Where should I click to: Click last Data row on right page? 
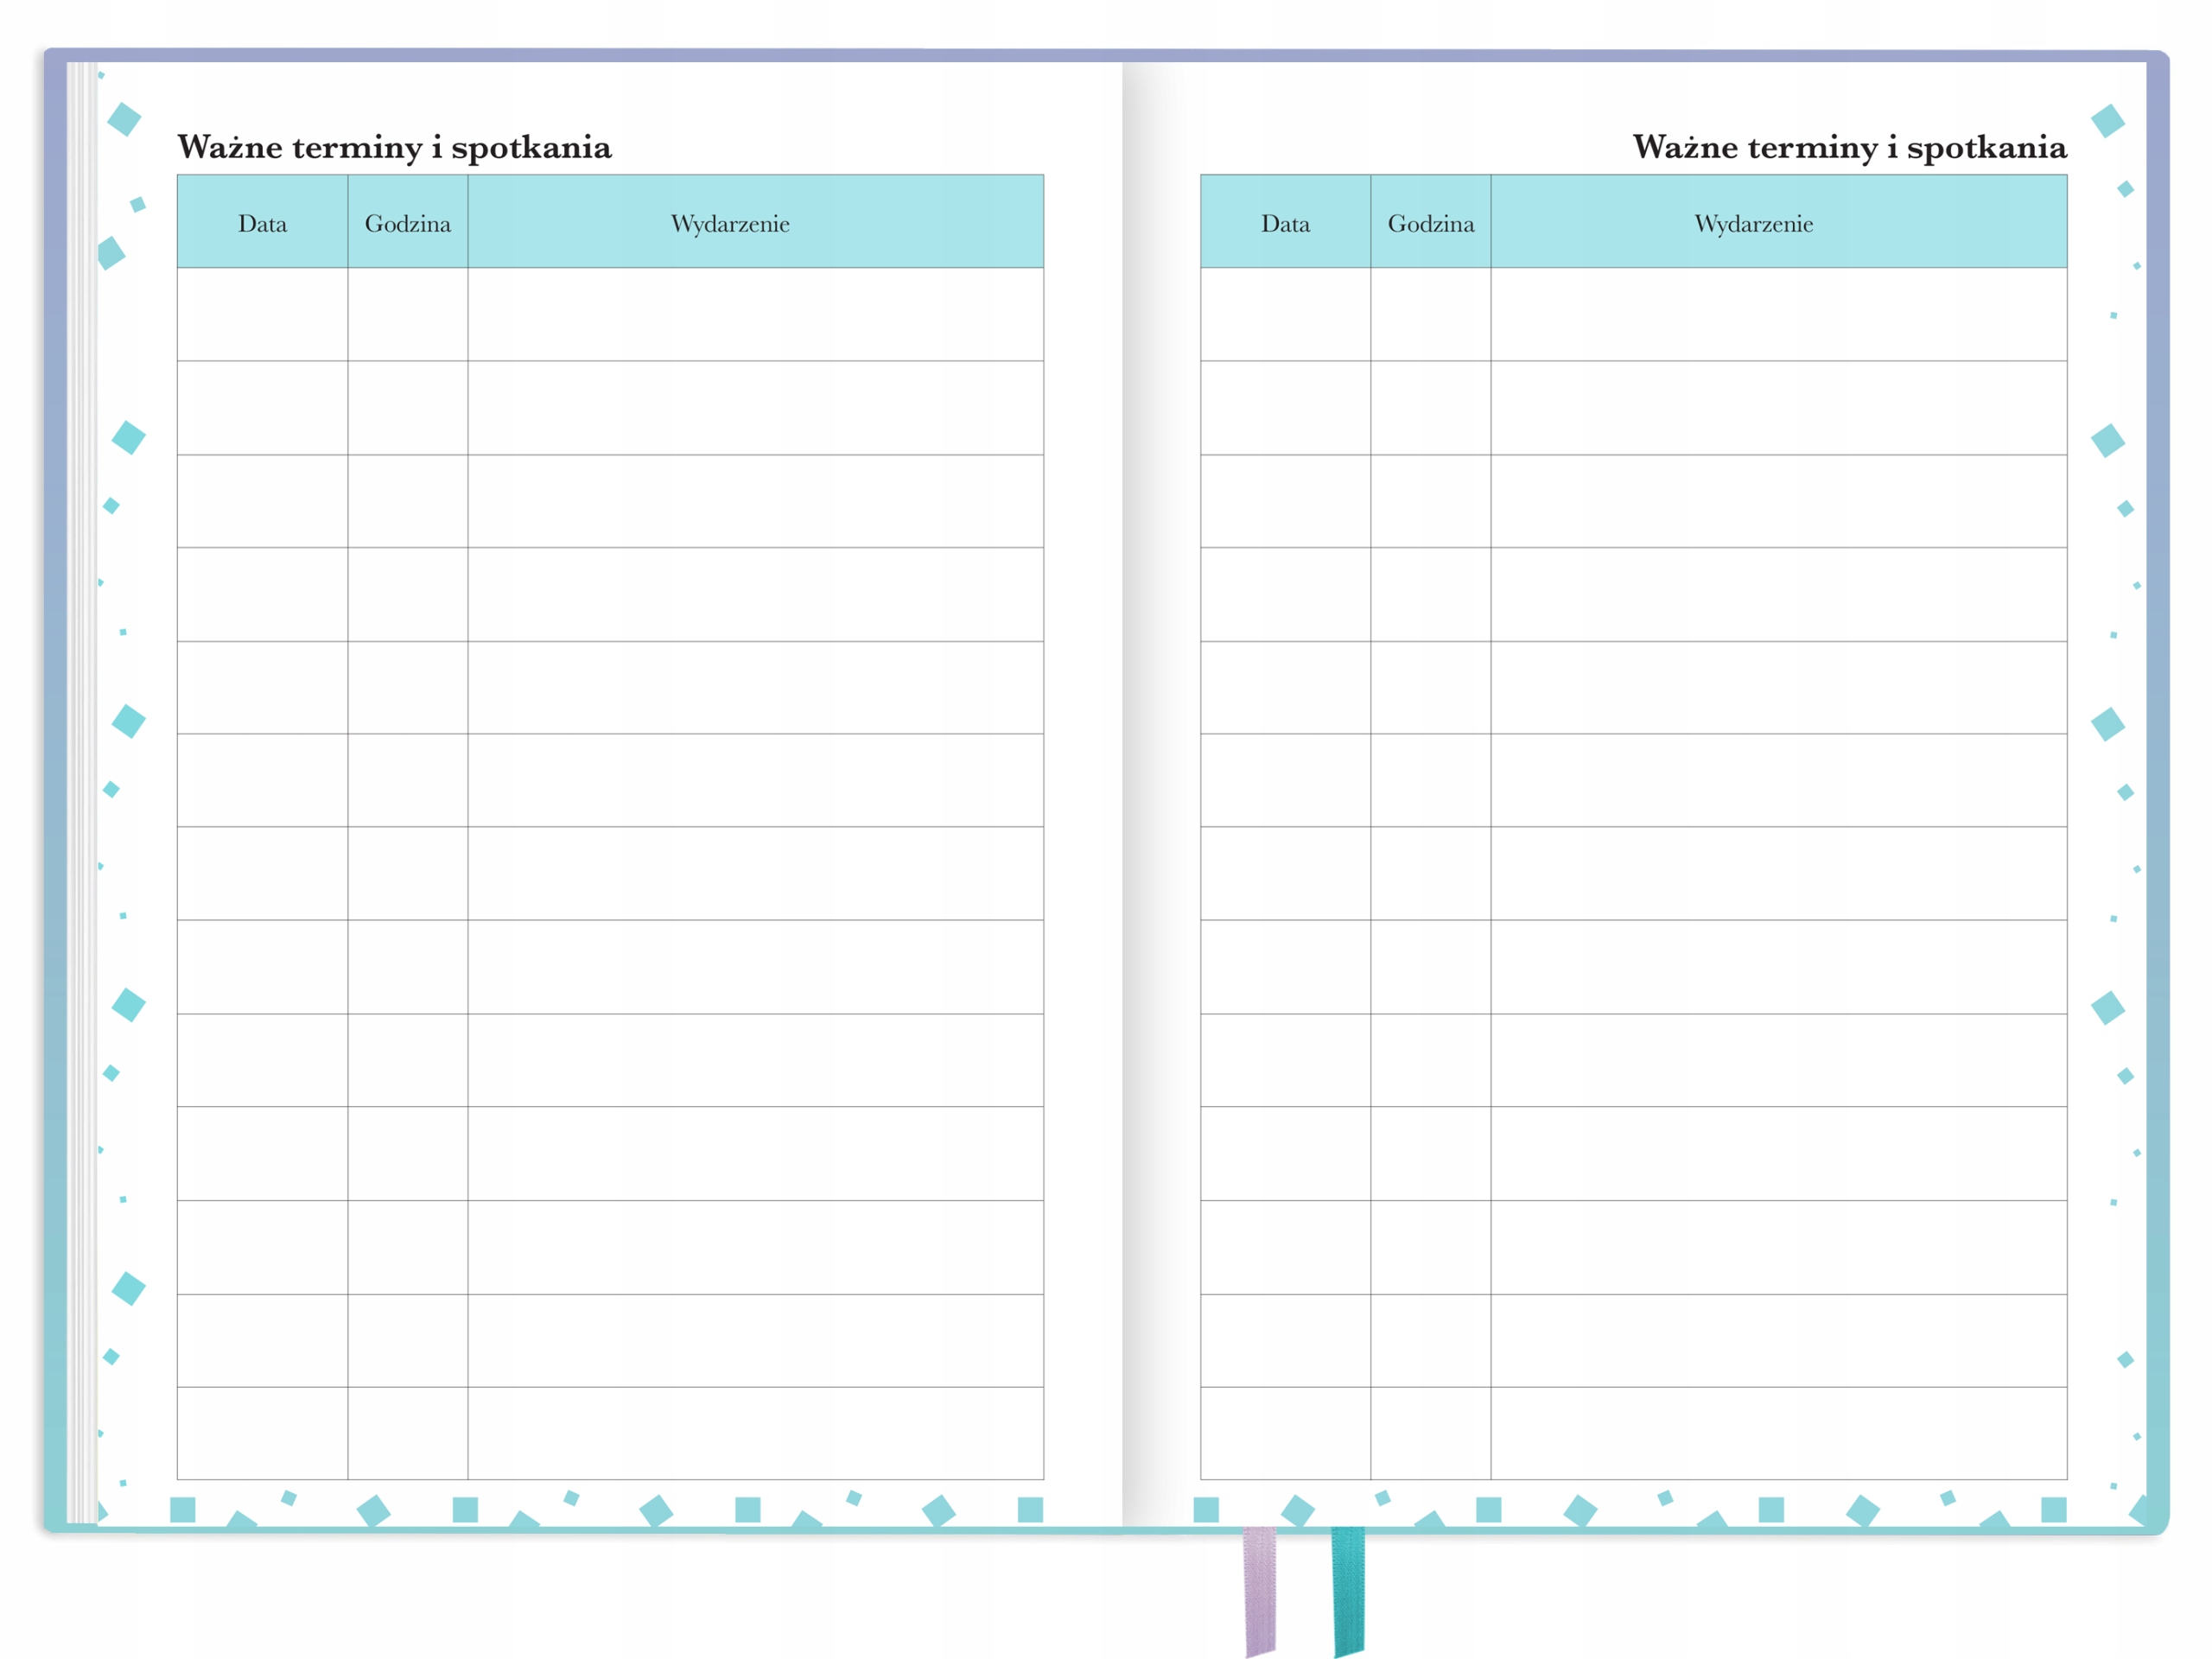click(x=1285, y=1432)
